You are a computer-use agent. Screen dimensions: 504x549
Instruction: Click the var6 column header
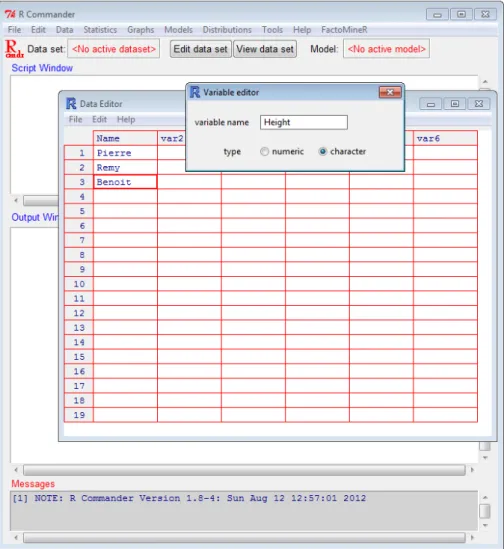(445, 138)
